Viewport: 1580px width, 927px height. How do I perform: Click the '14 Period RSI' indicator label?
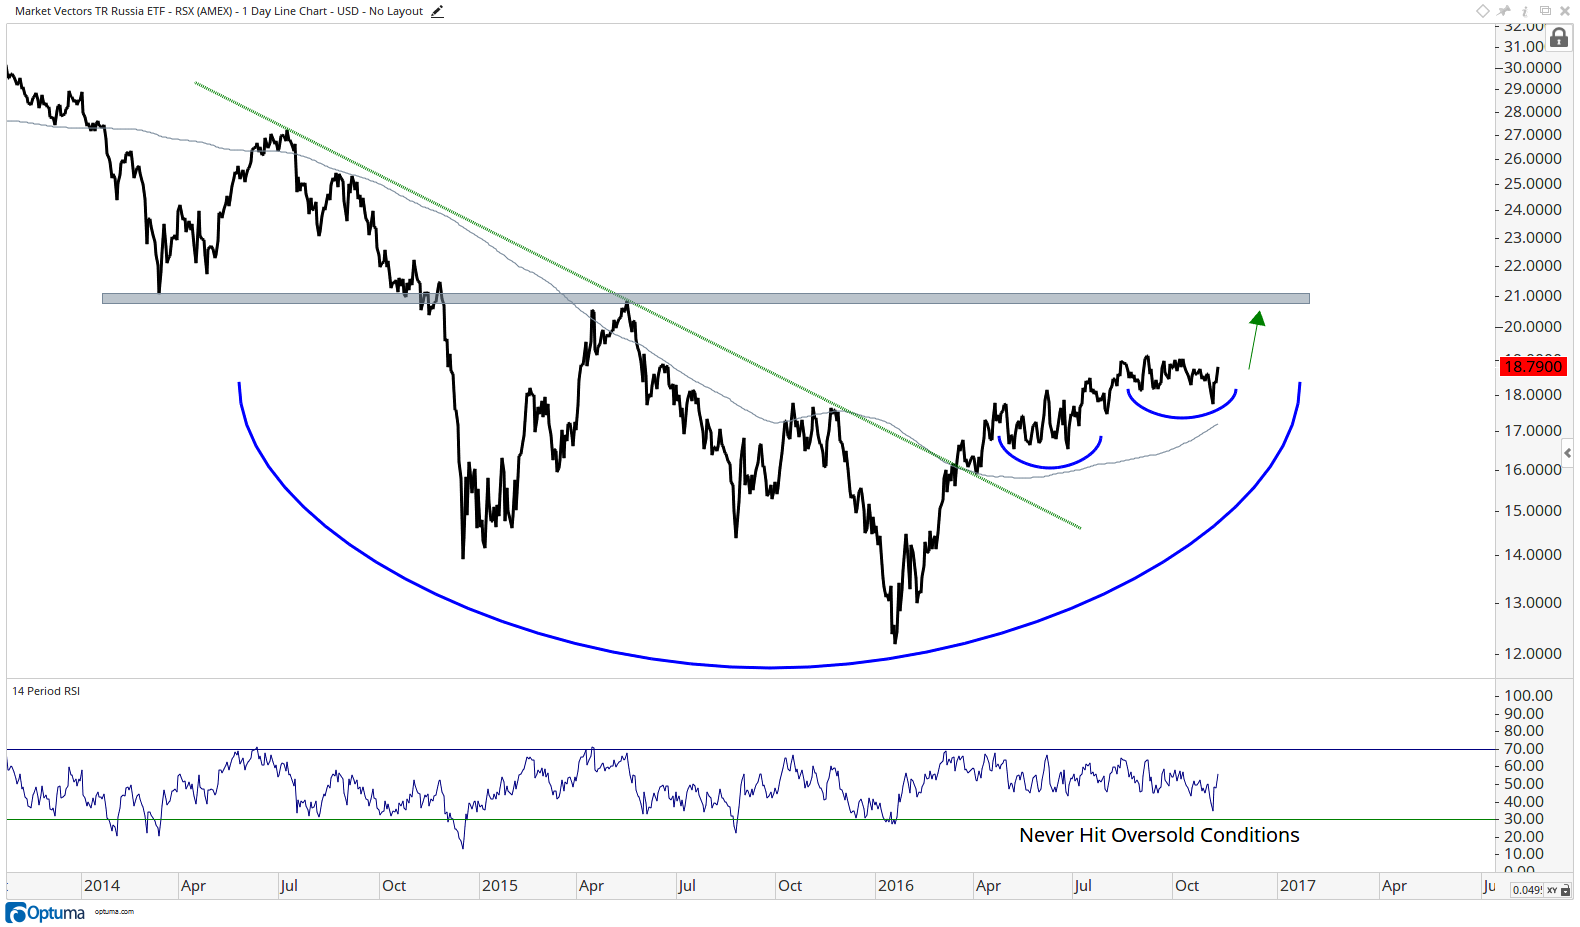click(x=46, y=691)
